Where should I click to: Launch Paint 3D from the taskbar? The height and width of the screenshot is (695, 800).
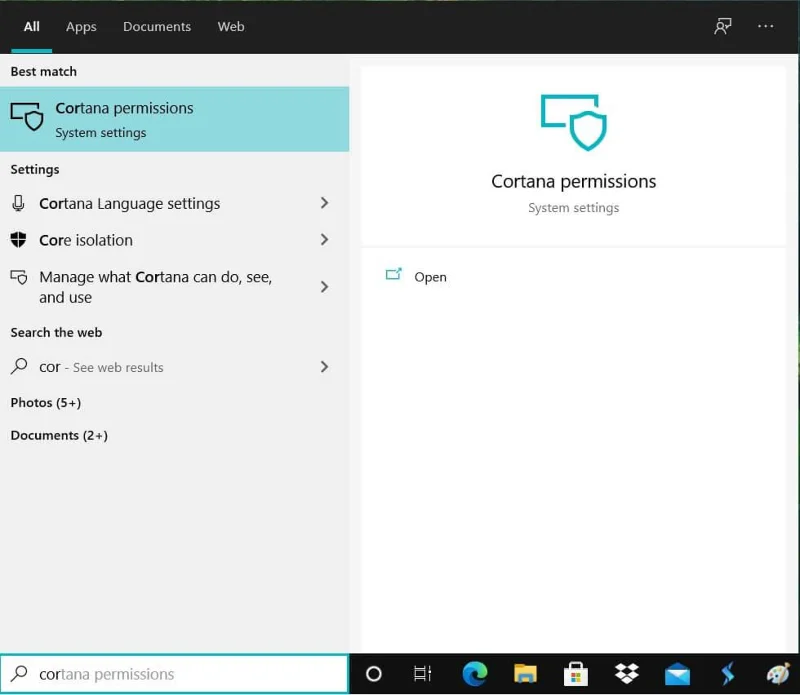tap(777, 674)
